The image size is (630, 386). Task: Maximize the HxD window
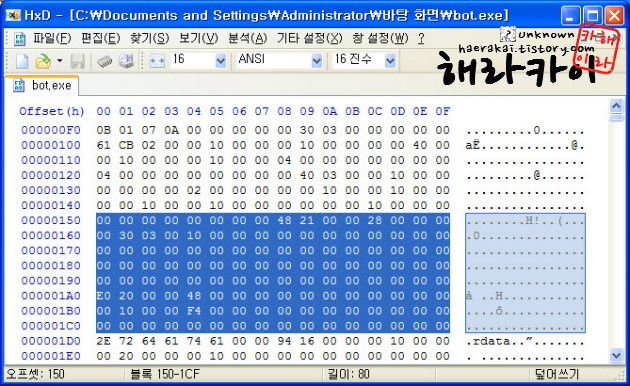pyautogui.click(x=592, y=16)
